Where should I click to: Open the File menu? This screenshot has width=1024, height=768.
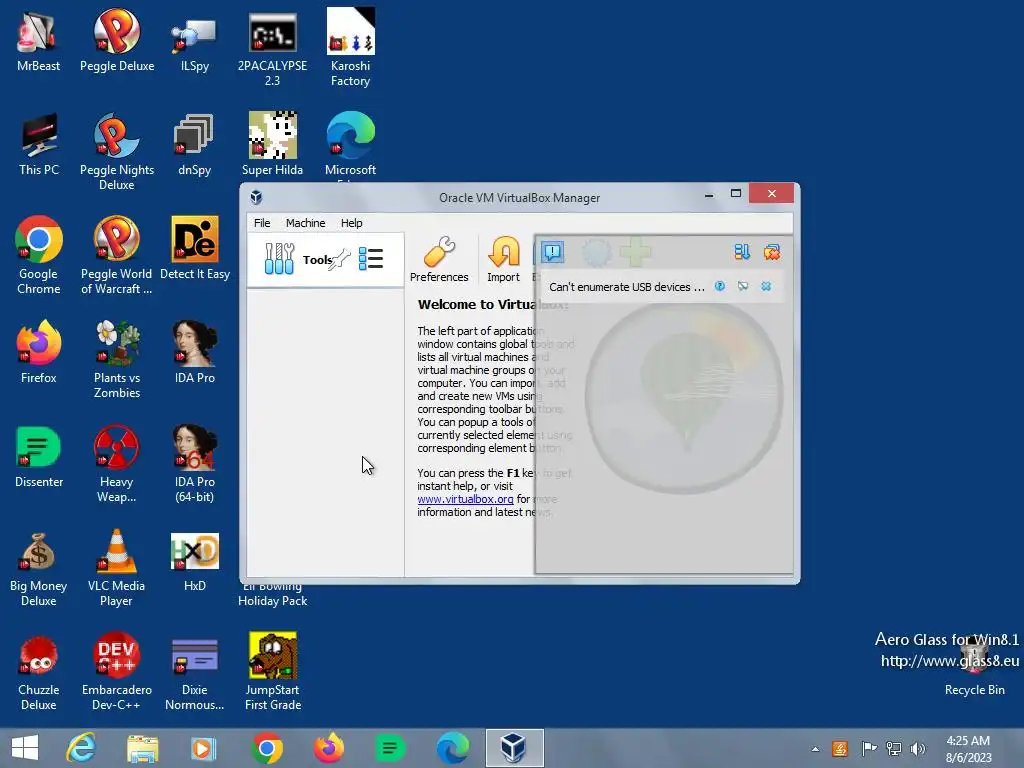262,223
